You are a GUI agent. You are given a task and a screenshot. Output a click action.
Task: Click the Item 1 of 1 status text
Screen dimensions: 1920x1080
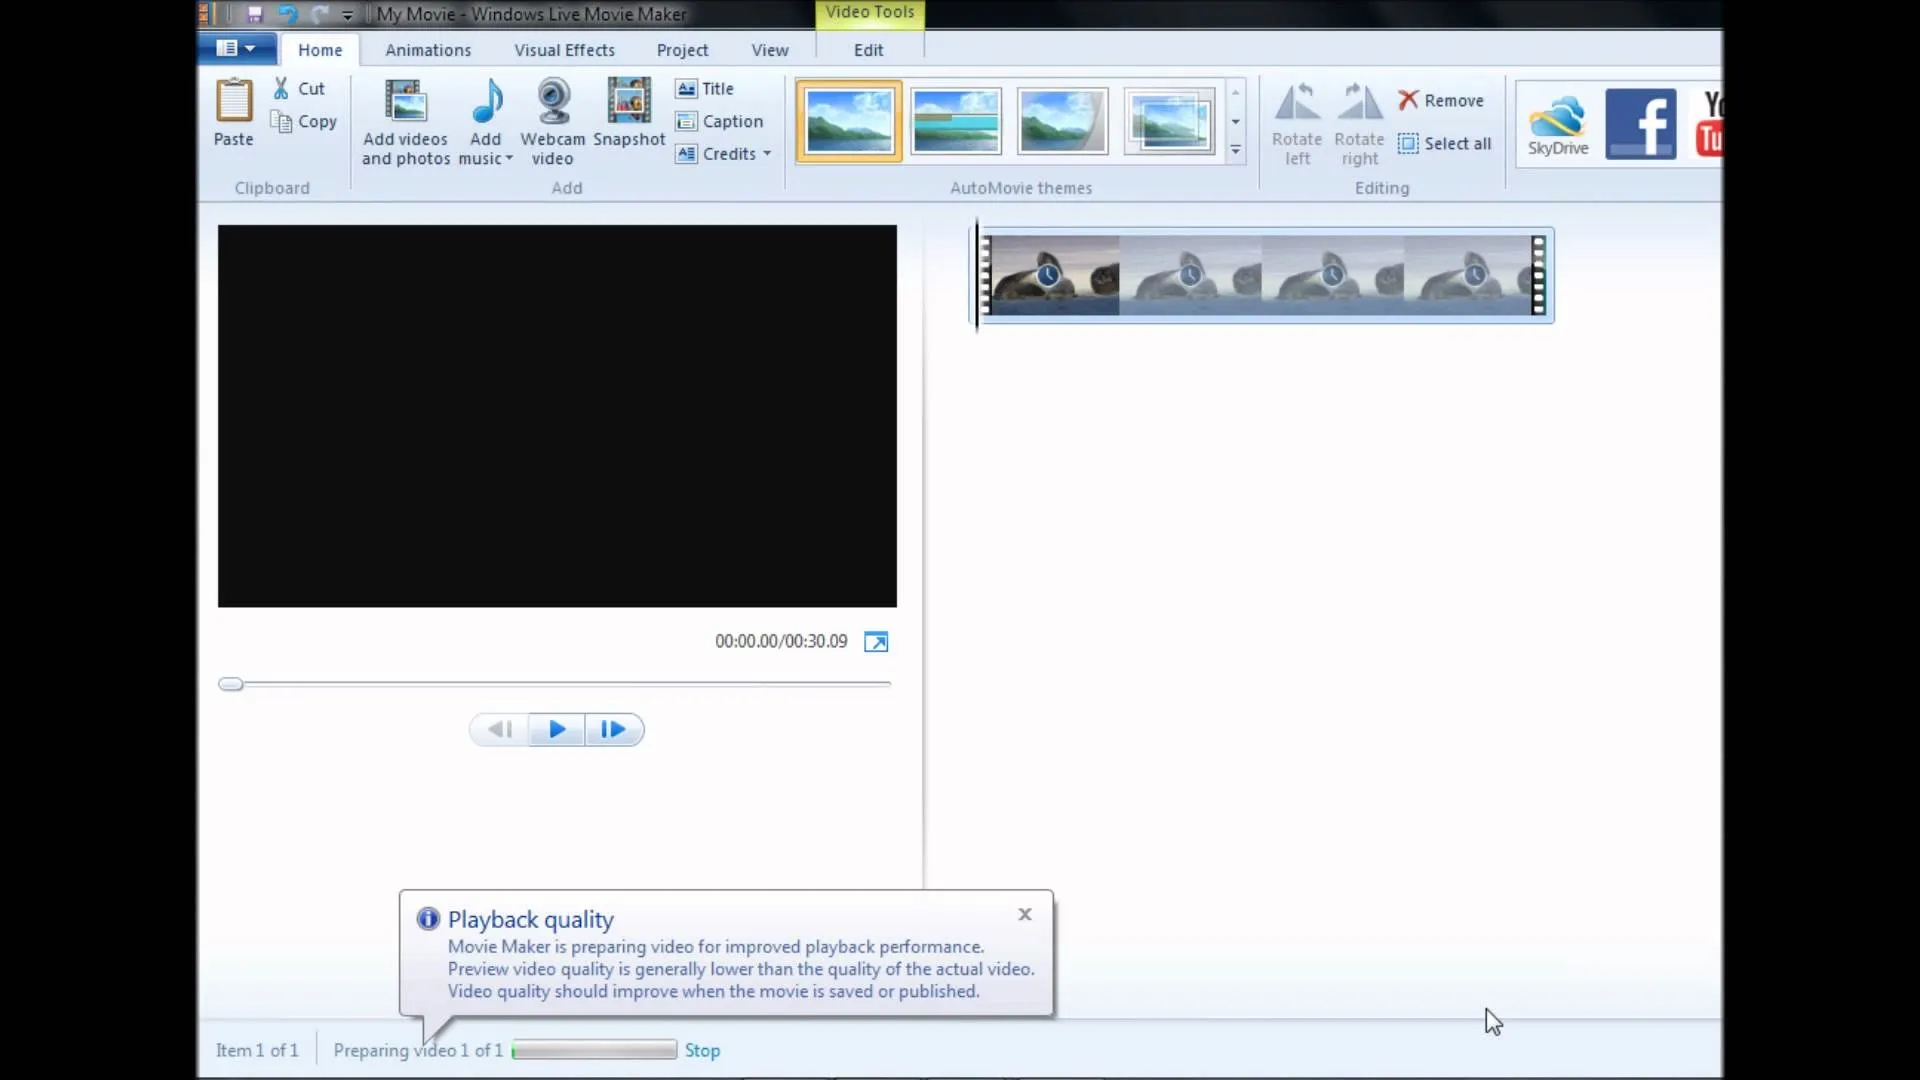[x=257, y=1050]
